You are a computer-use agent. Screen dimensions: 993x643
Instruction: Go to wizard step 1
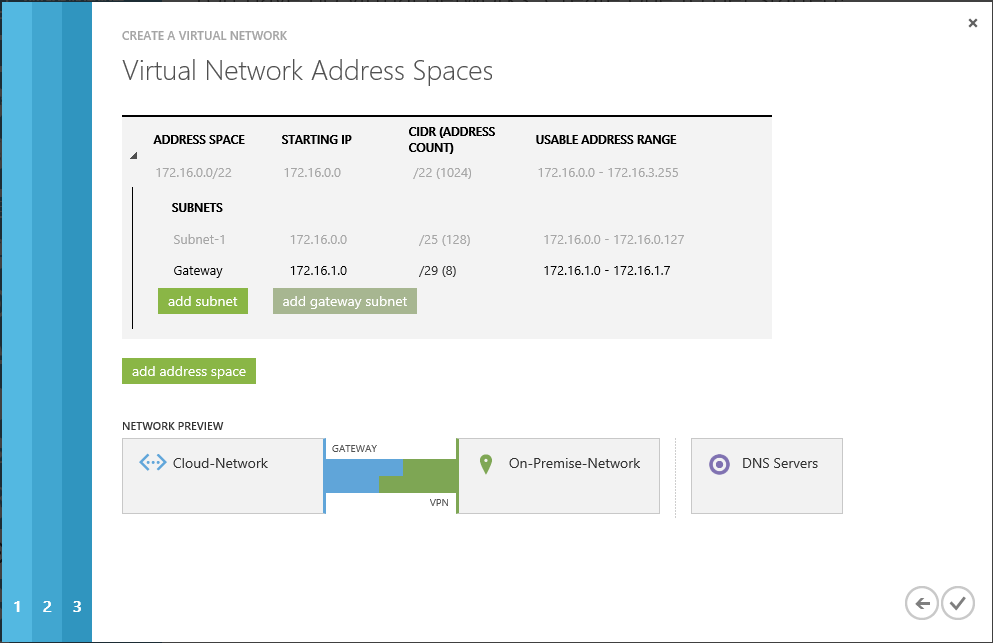click(17, 606)
